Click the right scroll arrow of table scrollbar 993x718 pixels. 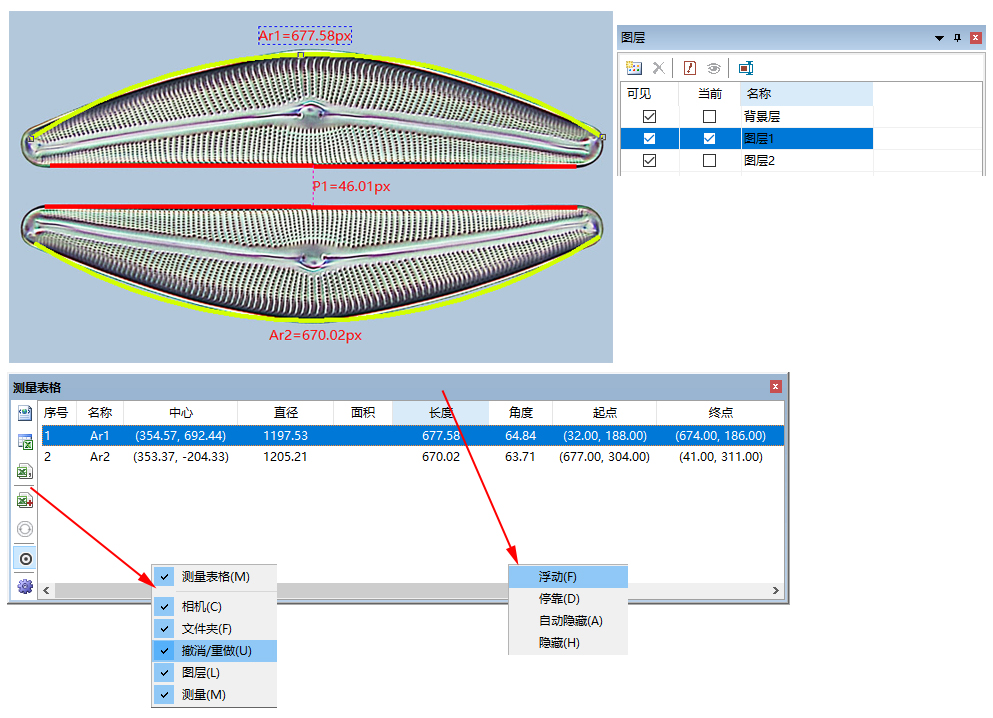[x=776, y=590]
